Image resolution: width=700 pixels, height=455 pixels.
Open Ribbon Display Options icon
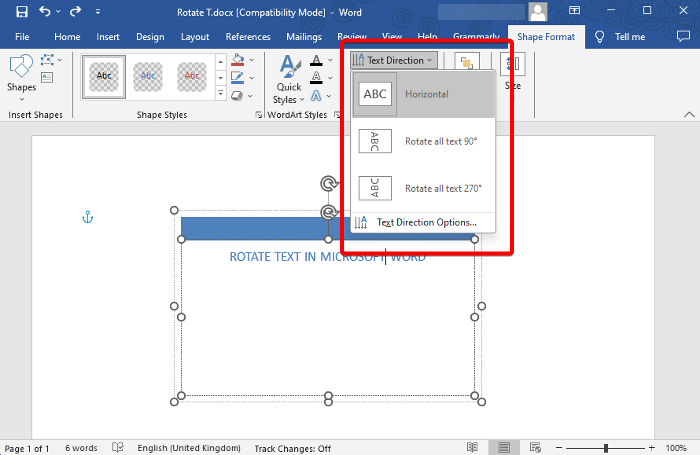tap(575, 10)
